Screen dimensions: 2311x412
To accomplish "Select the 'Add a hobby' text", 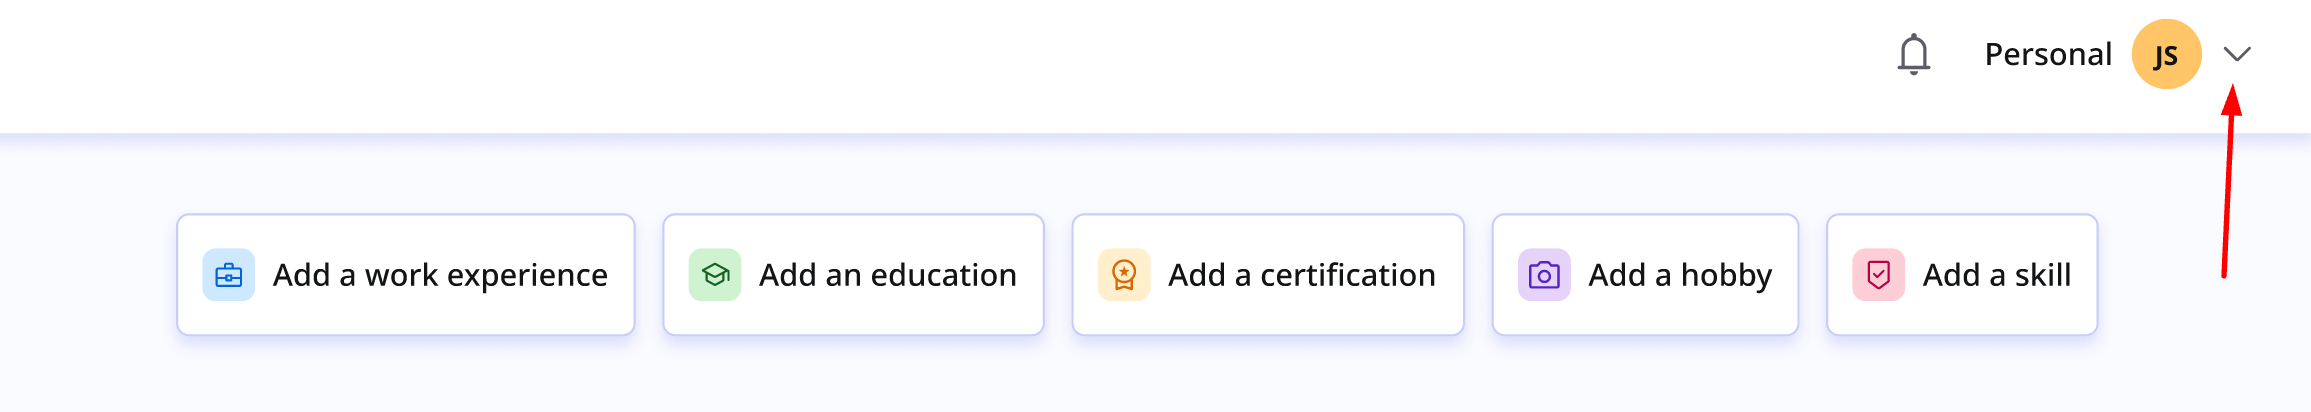I will coord(1680,275).
